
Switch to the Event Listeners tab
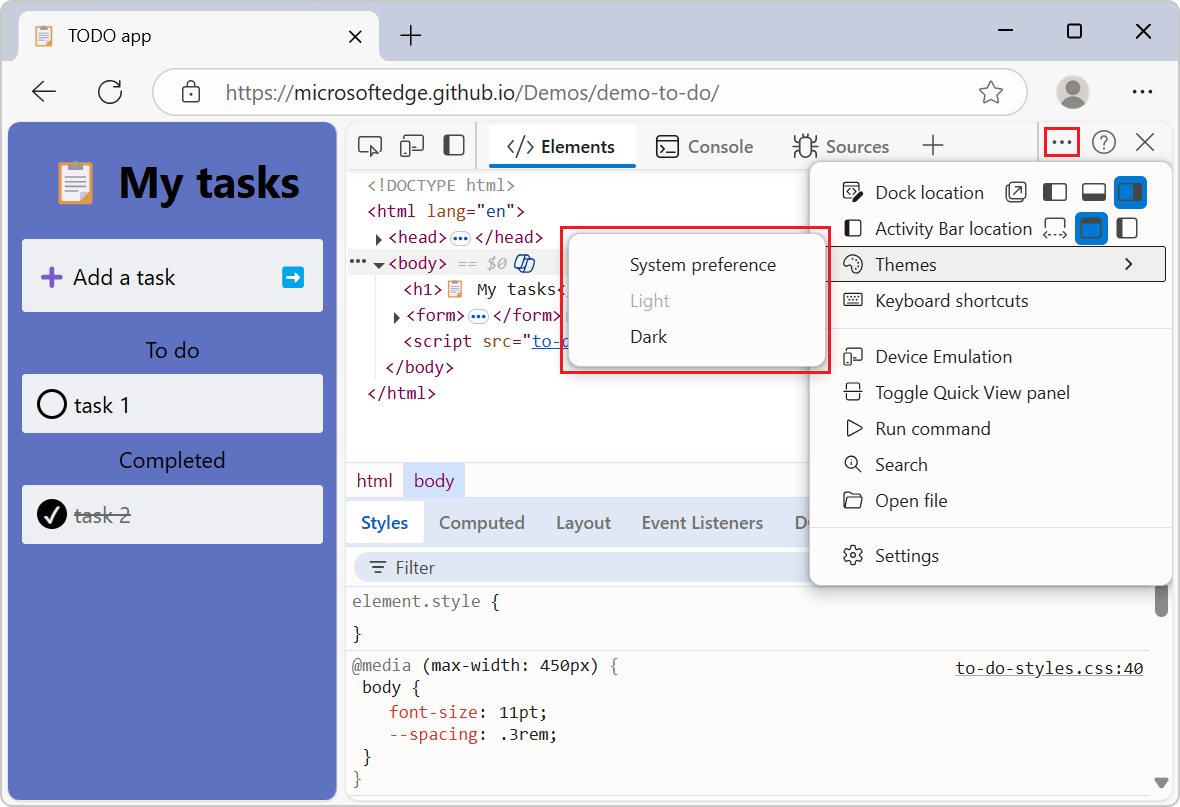(702, 522)
